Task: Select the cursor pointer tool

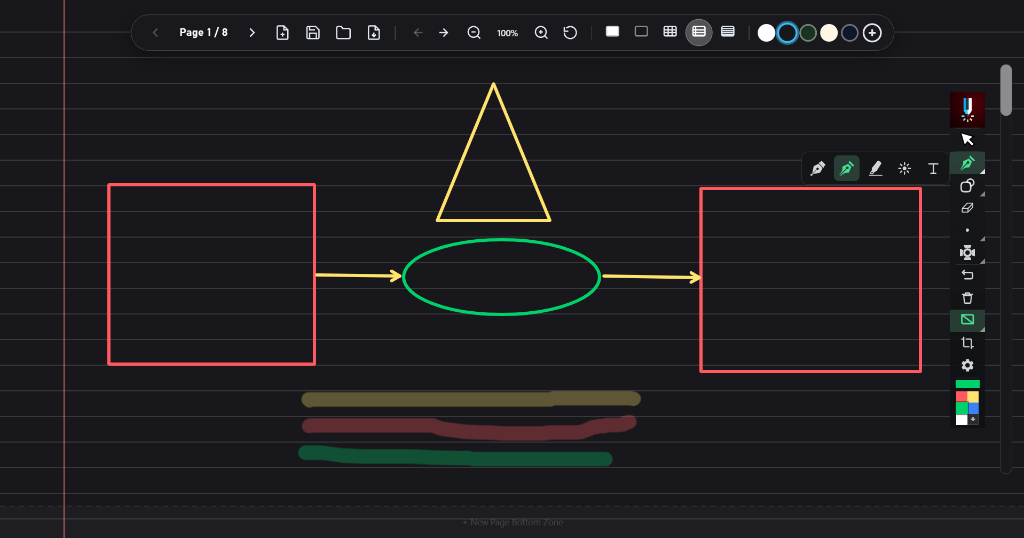Action: pyautogui.click(x=967, y=139)
